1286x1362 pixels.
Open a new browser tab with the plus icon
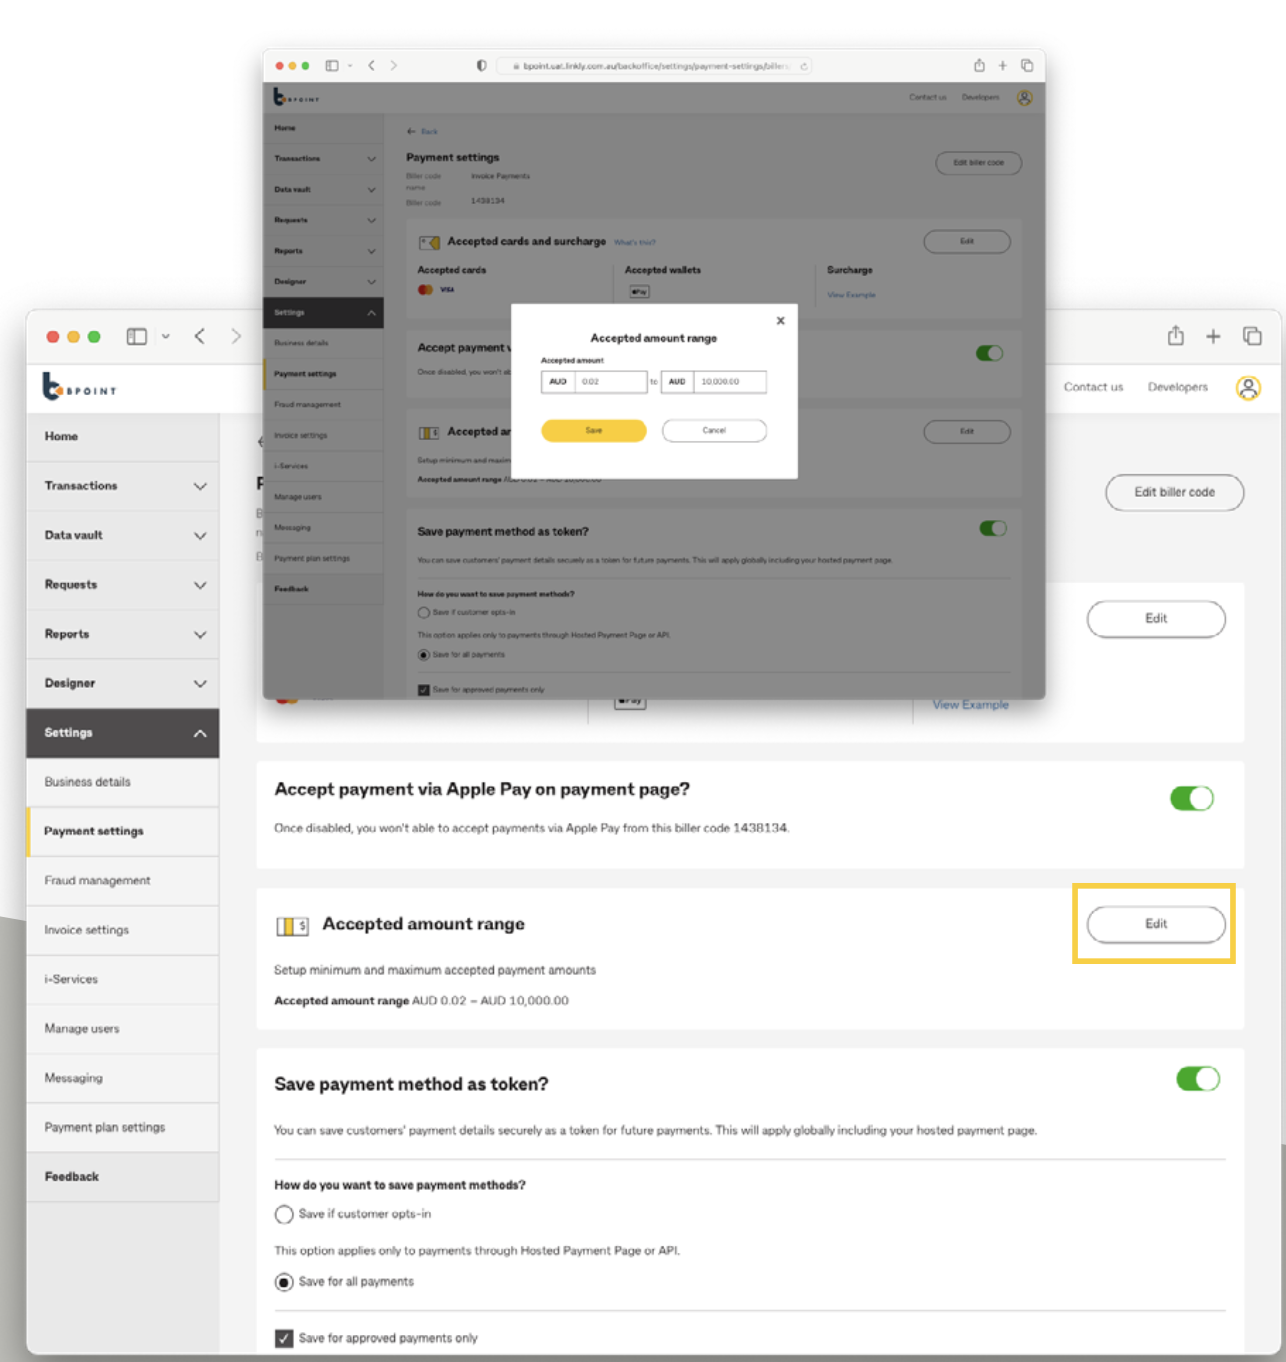click(1212, 338)
